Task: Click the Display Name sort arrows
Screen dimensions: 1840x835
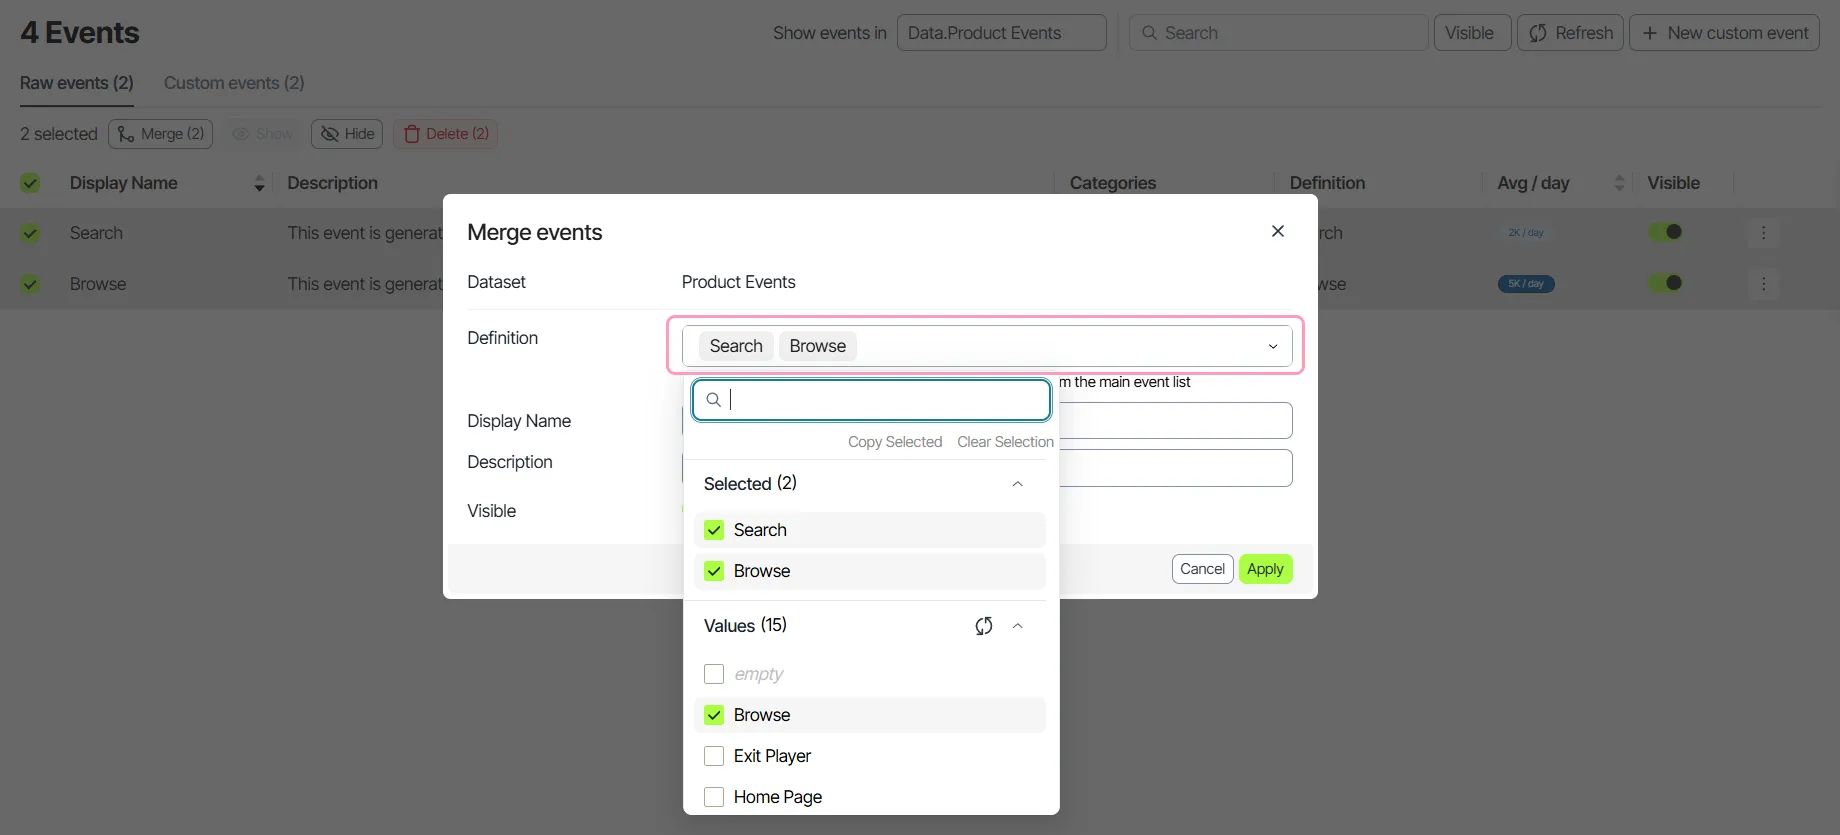Action: pos(259,183)
